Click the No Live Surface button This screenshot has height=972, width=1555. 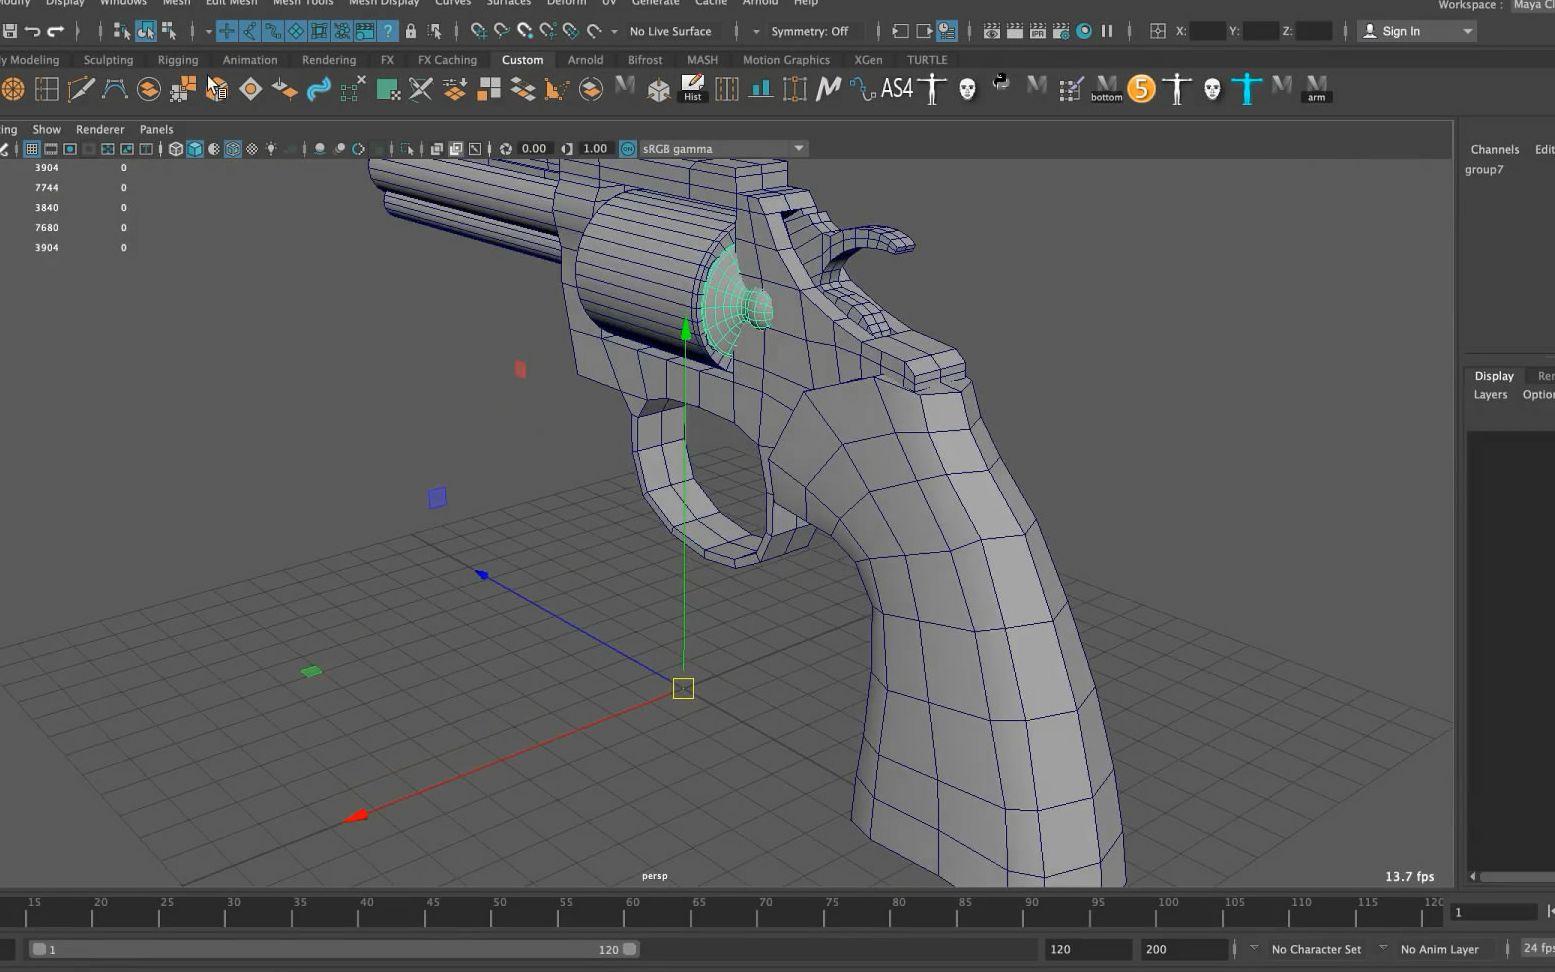pos(671,31)
